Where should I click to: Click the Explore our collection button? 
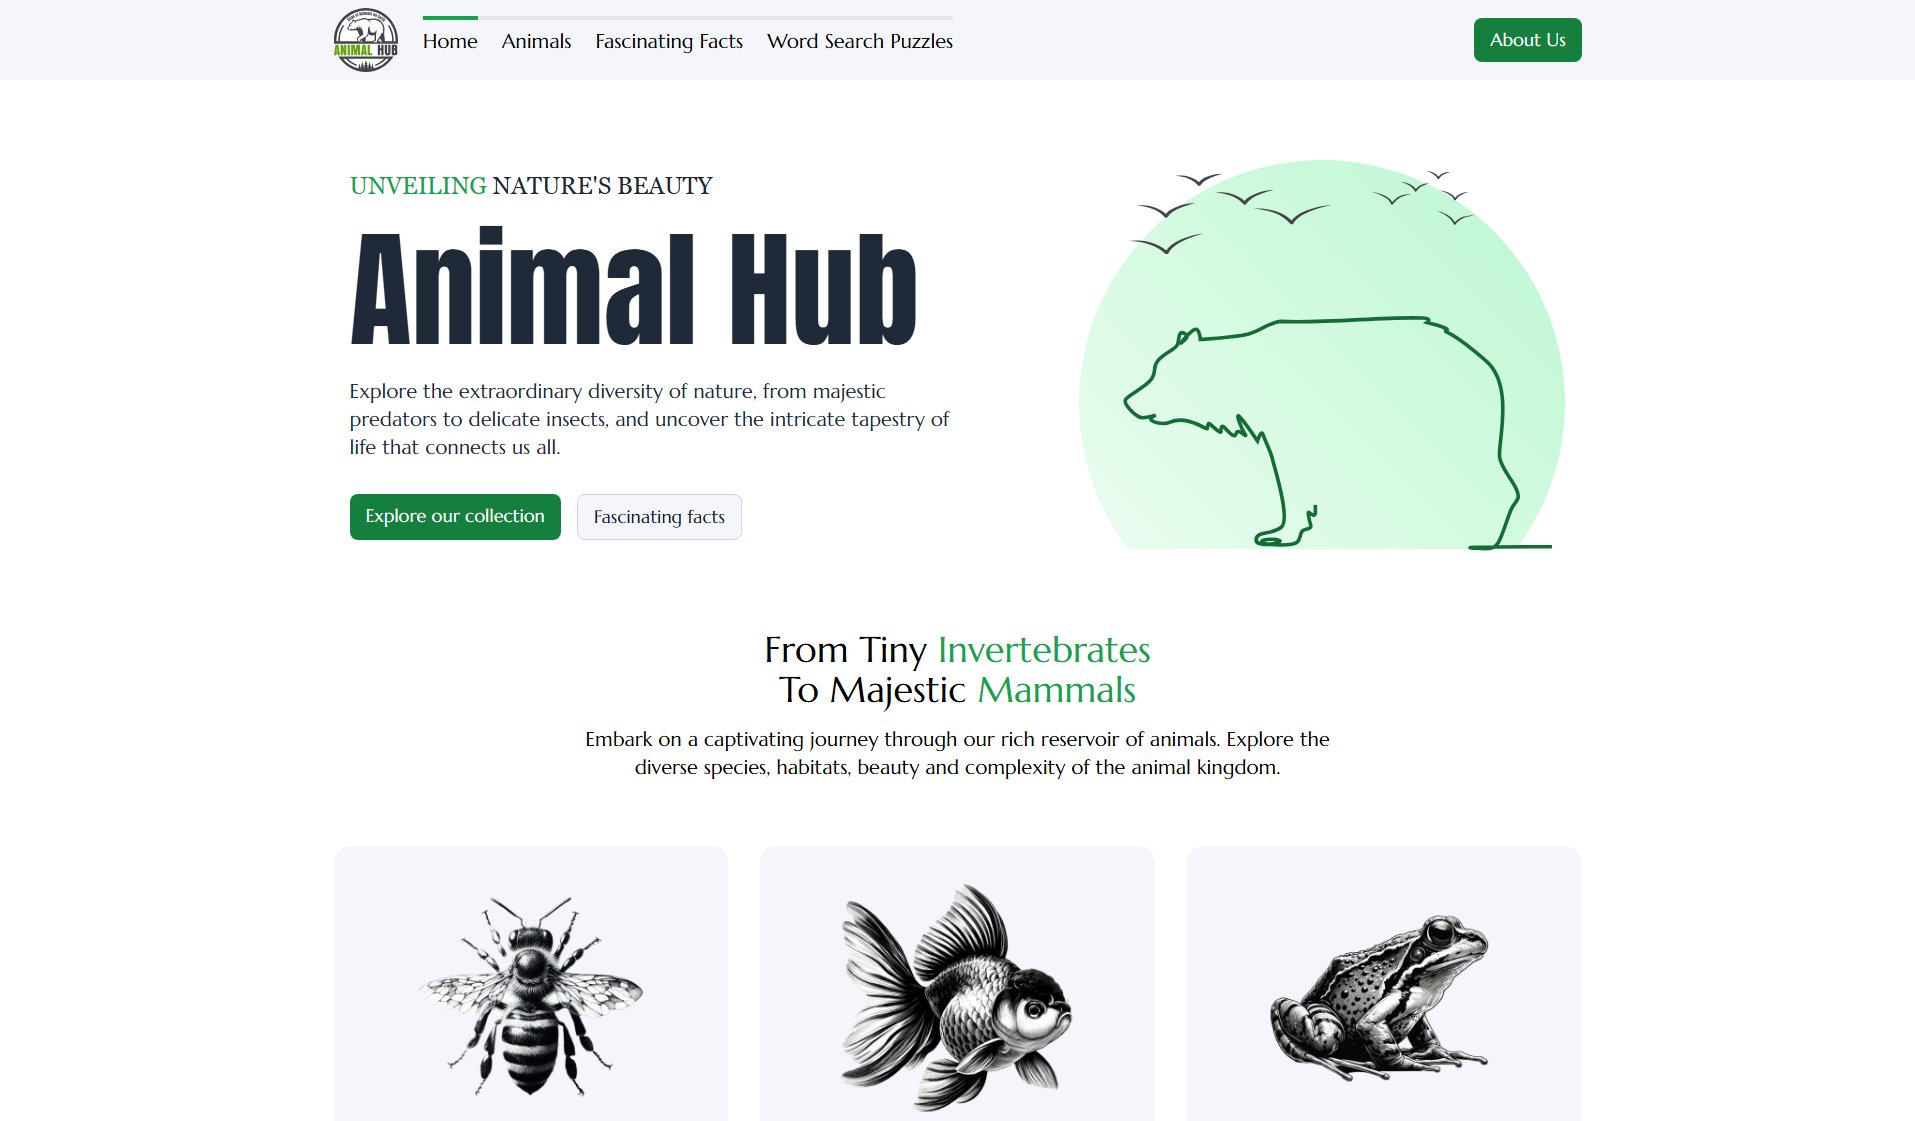(454, 516)
